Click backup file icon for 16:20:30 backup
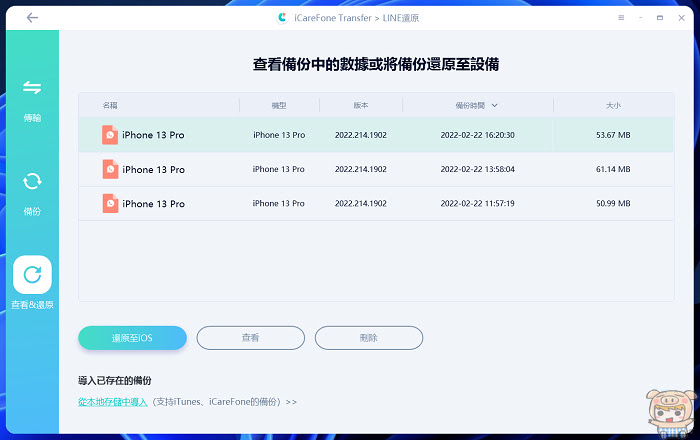Image resolution: width=700 pixels, height=440 pixels. [110, 135]
